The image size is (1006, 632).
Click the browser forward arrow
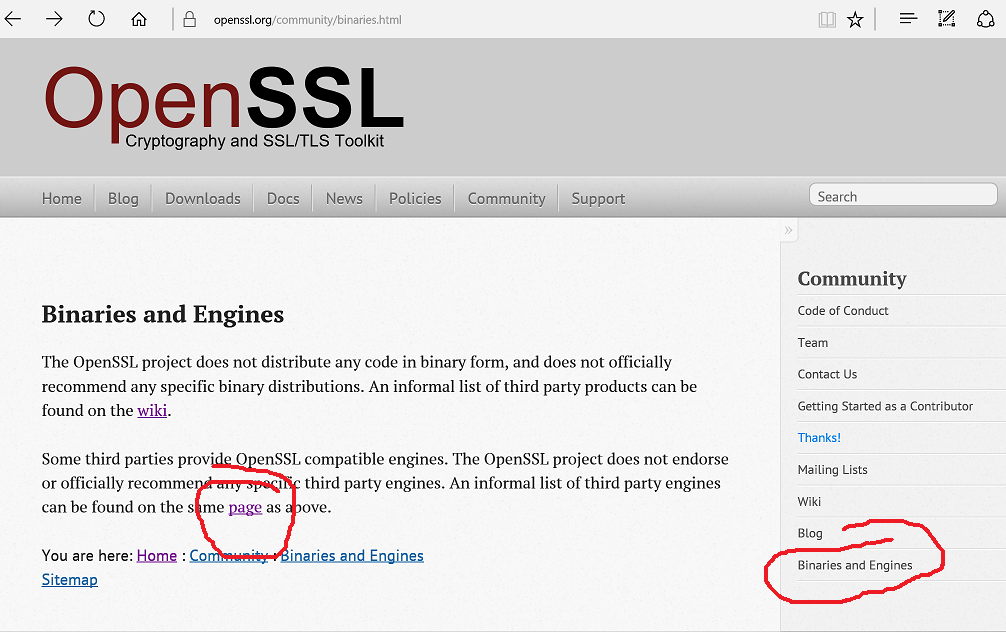pyautogui.click(x=54, y=19)
